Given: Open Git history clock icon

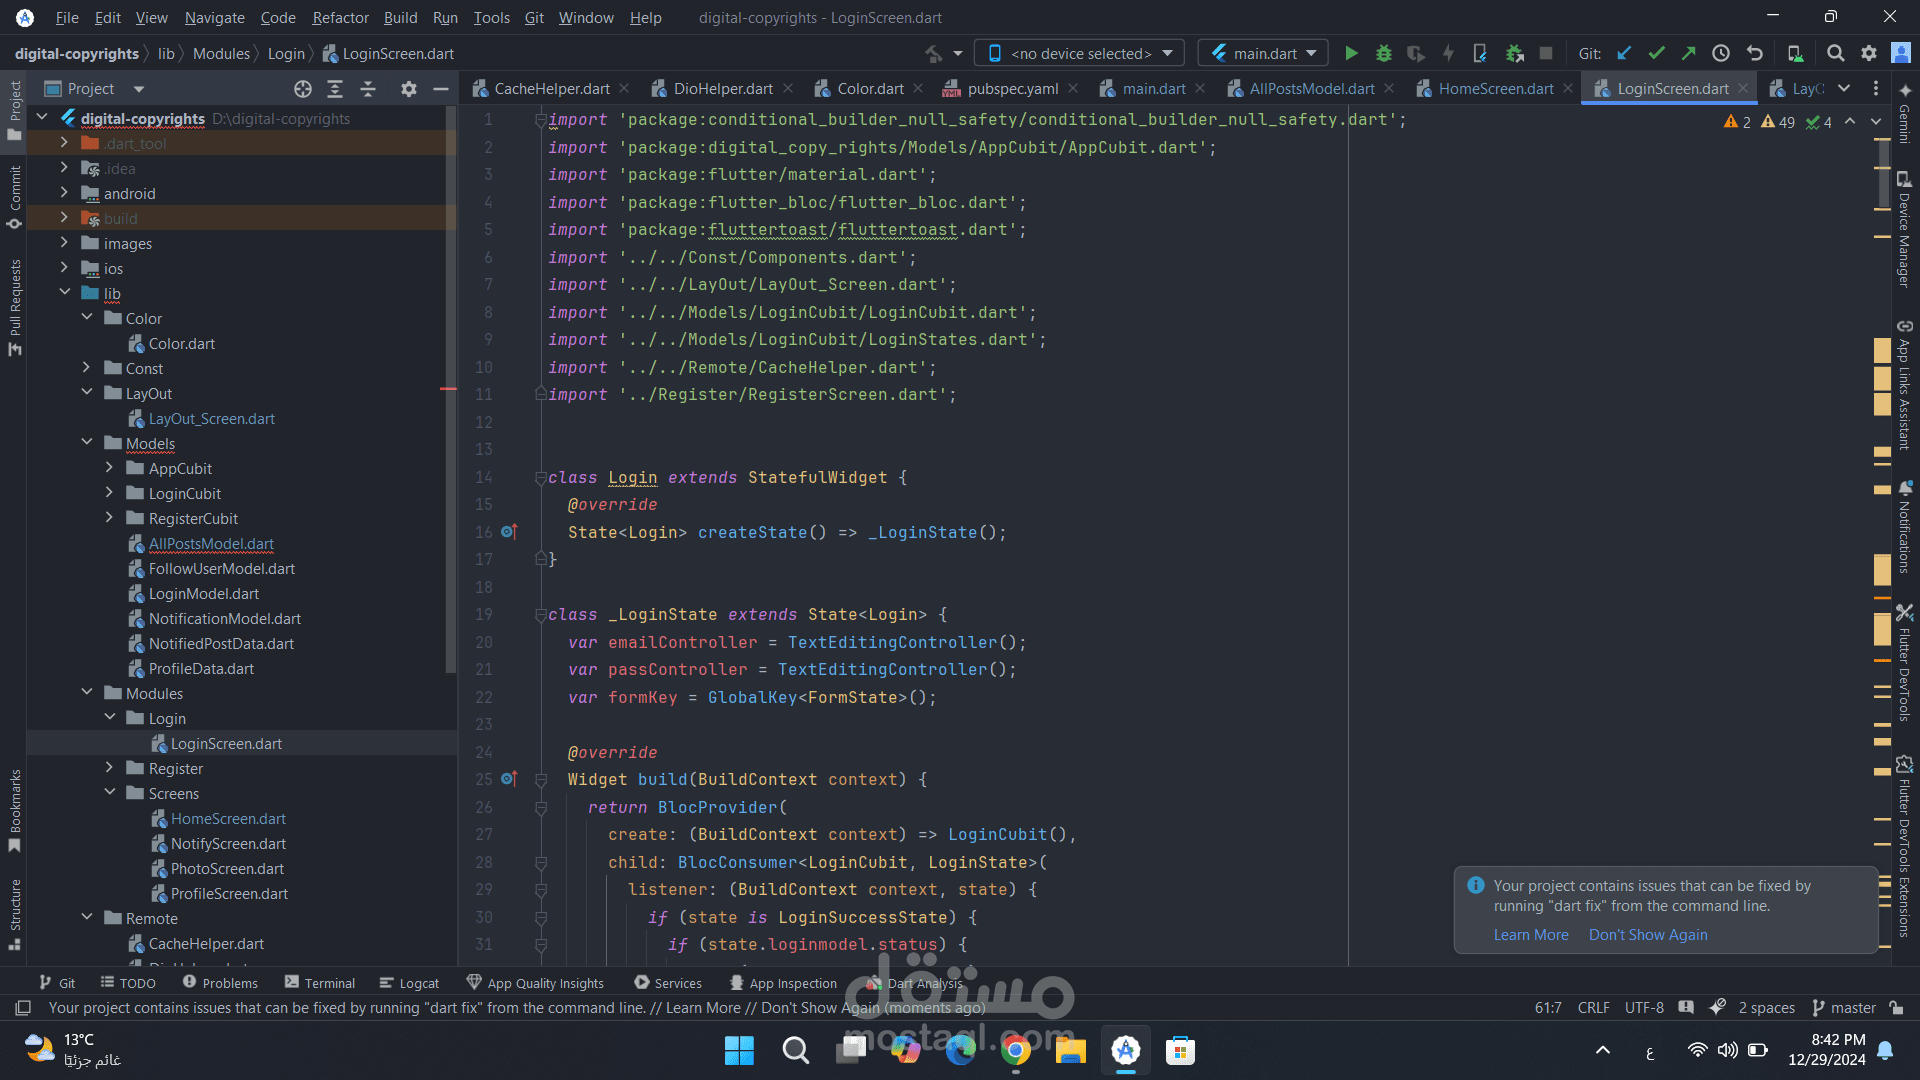Looking at the screenshot, I should (x=1721, y=54).
